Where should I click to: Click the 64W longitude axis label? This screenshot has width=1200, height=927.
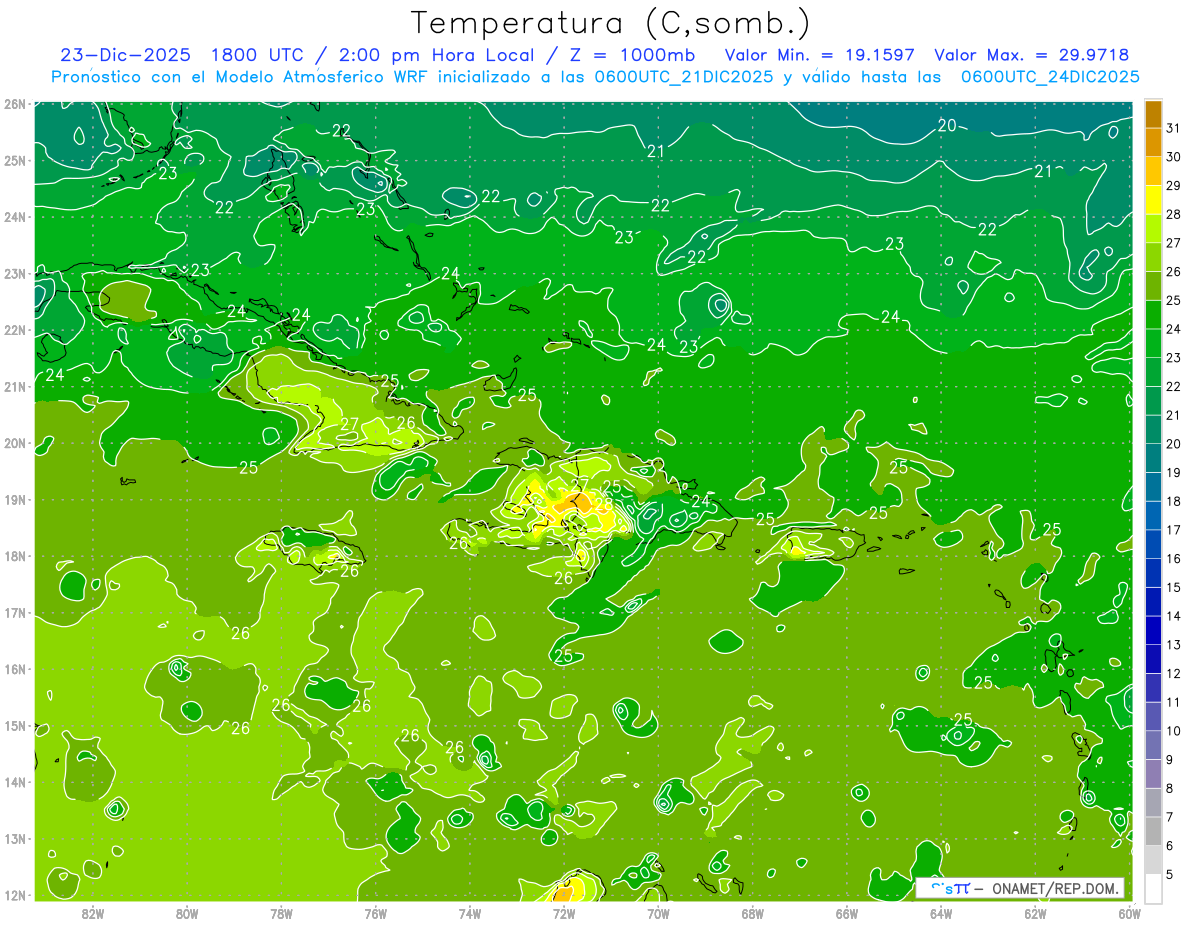click(x=941, y=912)
